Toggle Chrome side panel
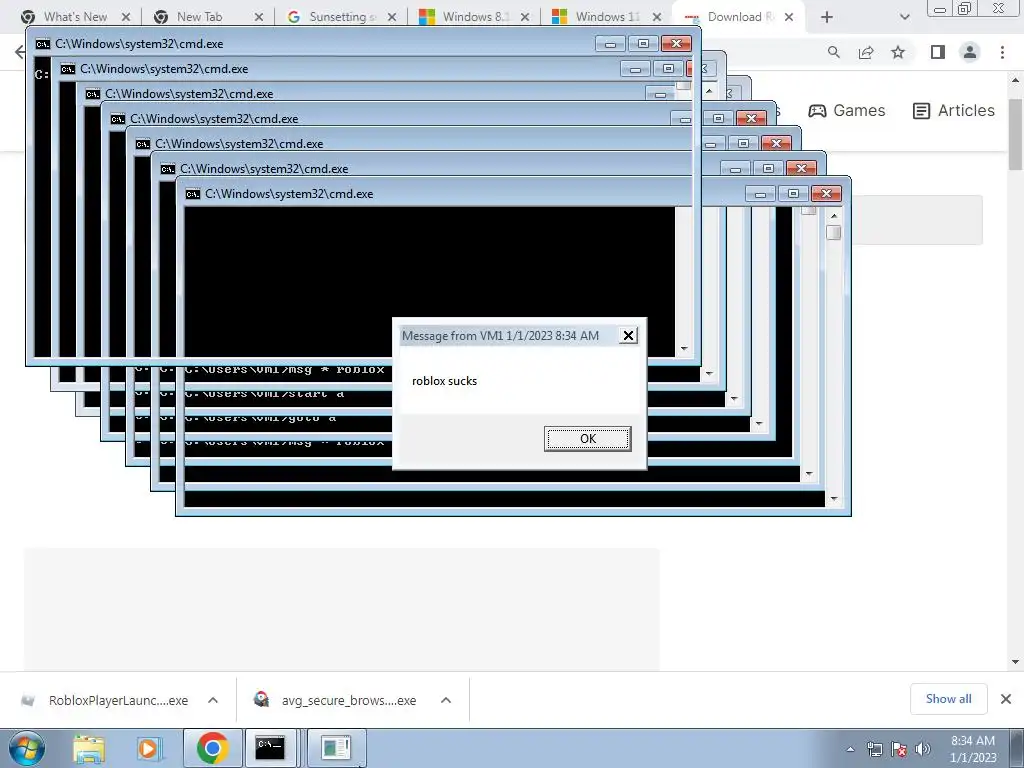This screenshot has width=1024, height=768. [x=938, y=52]
